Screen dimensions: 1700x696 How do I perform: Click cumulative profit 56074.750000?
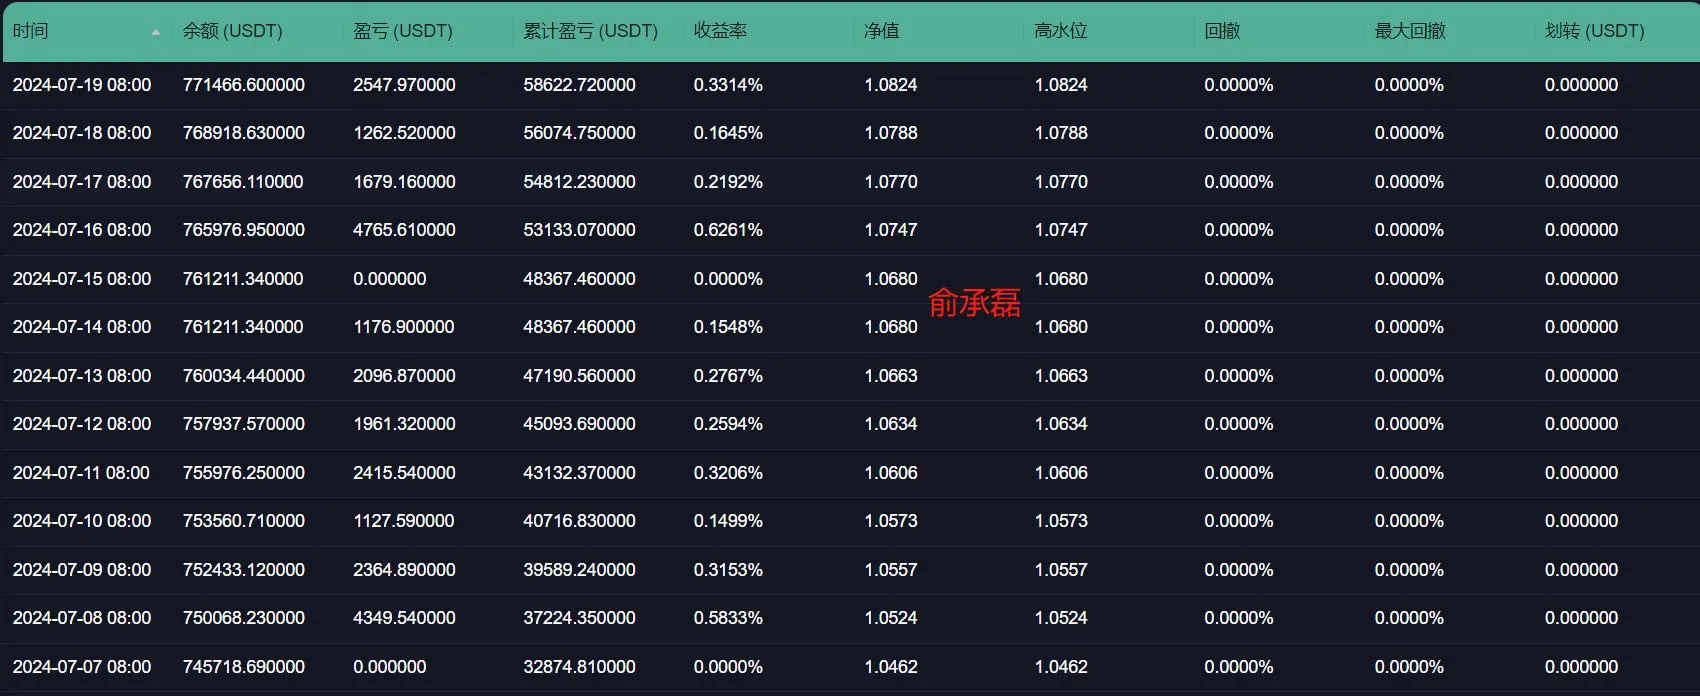(x=579, y=133)
